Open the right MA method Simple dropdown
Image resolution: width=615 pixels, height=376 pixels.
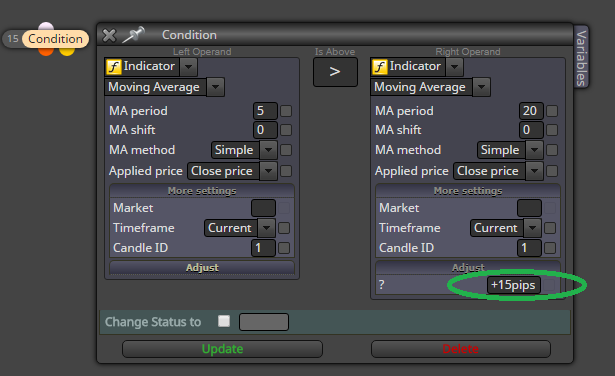coord(534,150)
